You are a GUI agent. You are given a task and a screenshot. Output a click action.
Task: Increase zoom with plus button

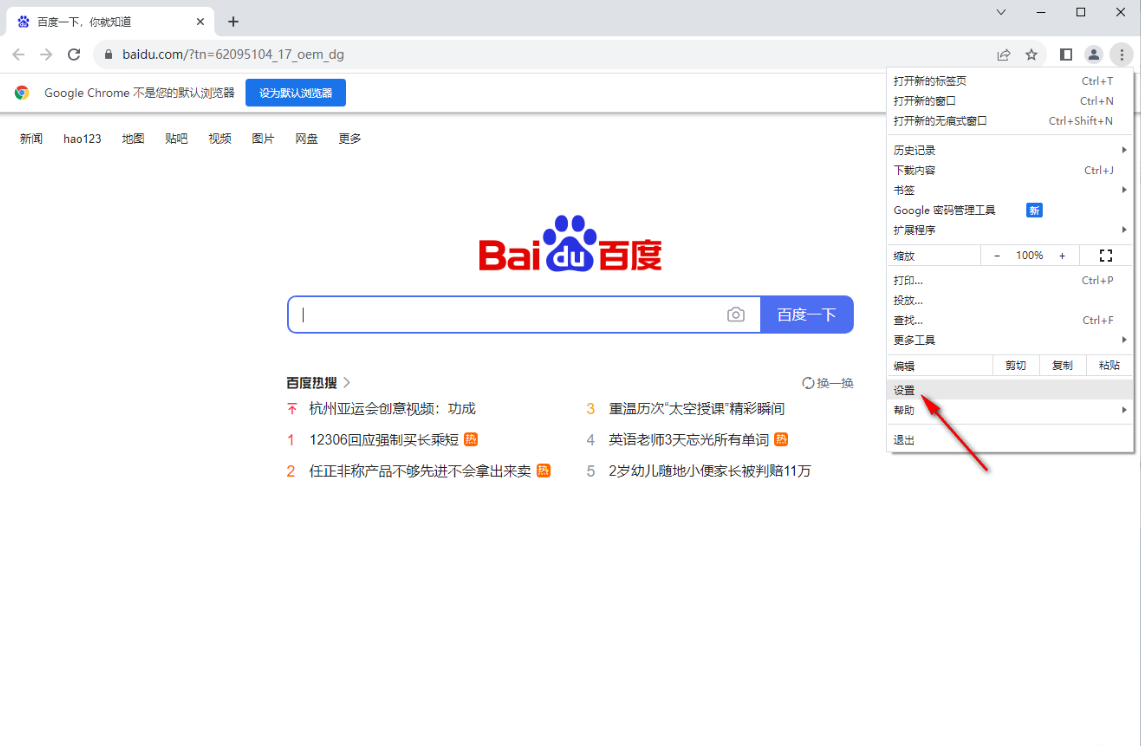click(1062, 255)
